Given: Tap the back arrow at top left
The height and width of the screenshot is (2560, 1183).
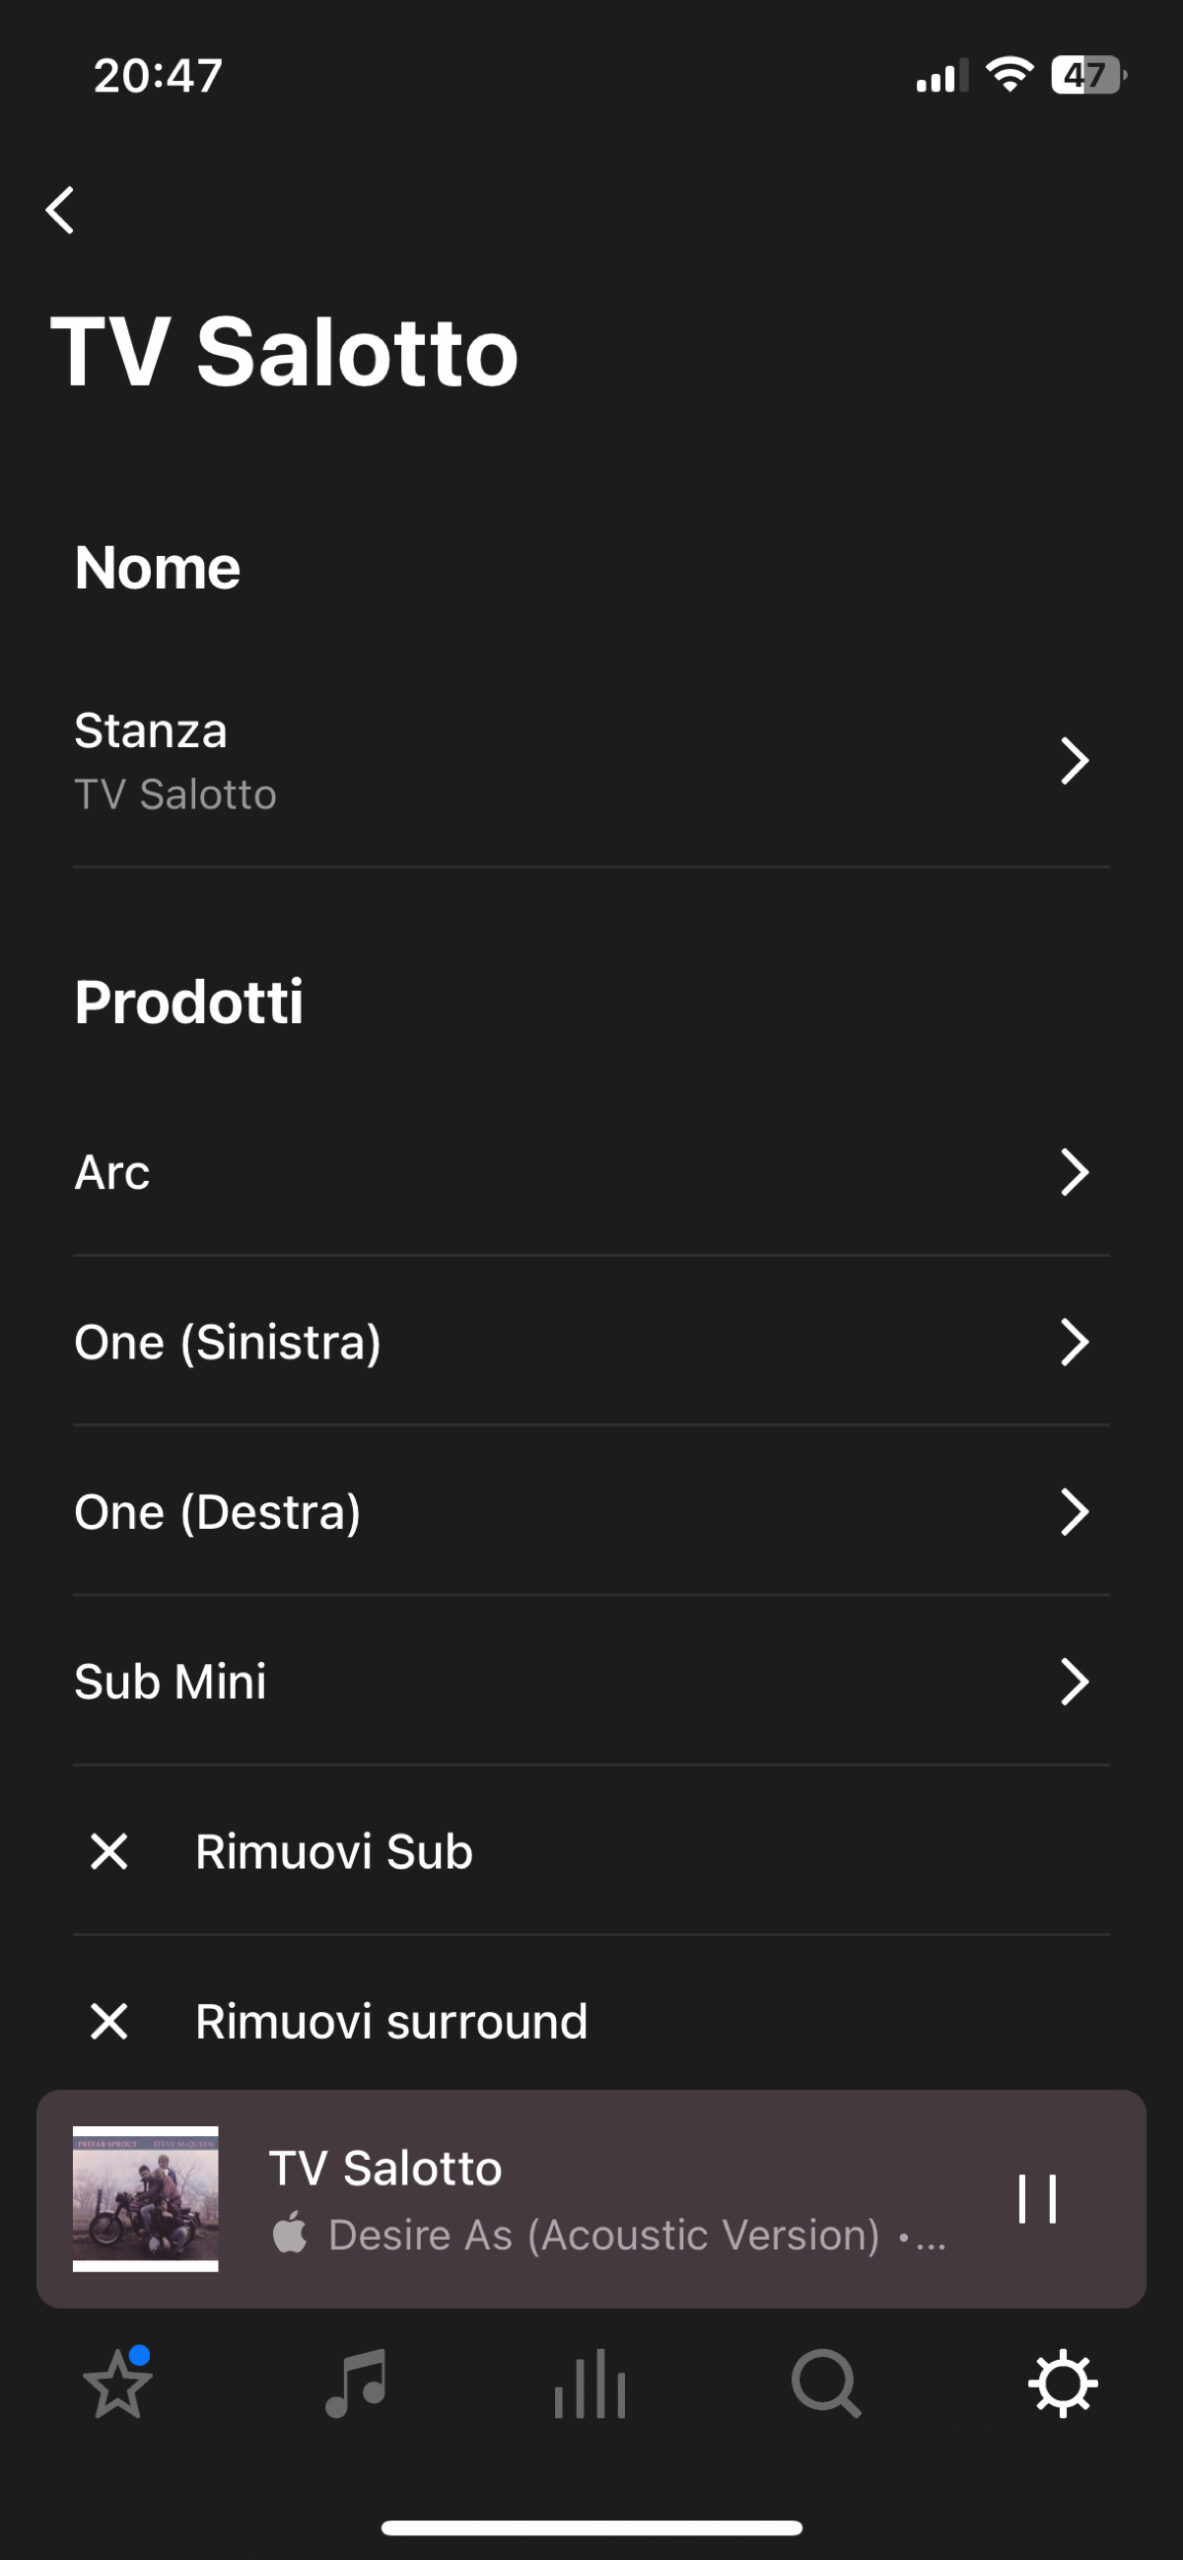Looking at the screenshot, I should 61,210.
